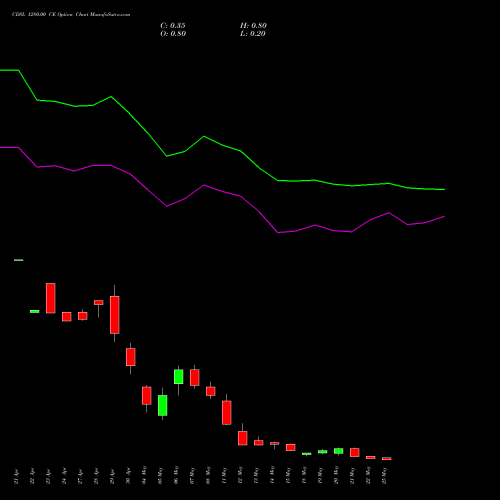Click the '25 May' date axis label

[385, 476]
